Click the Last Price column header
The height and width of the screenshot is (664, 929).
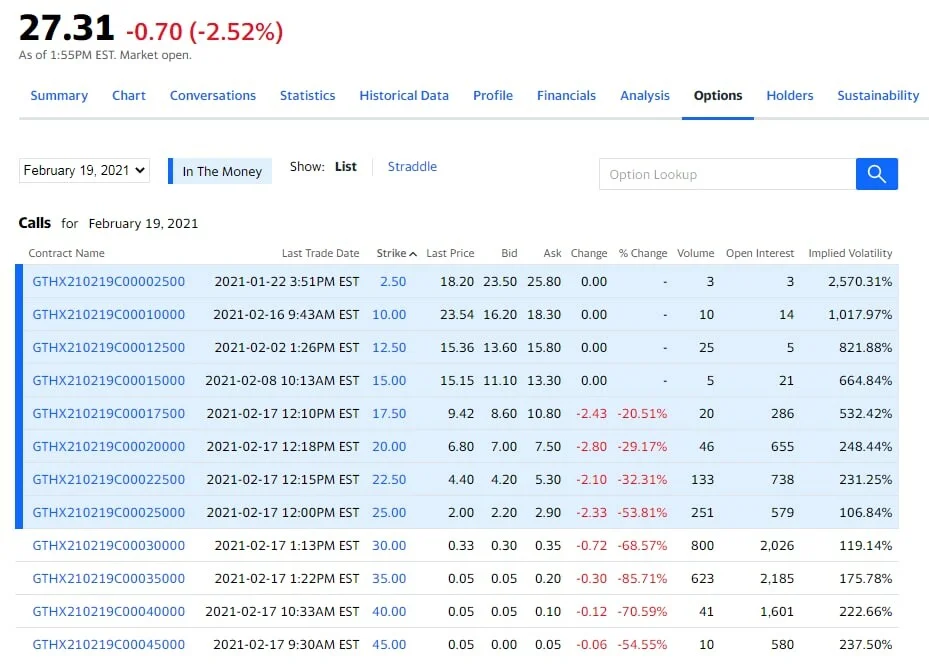tap(450, 253)
